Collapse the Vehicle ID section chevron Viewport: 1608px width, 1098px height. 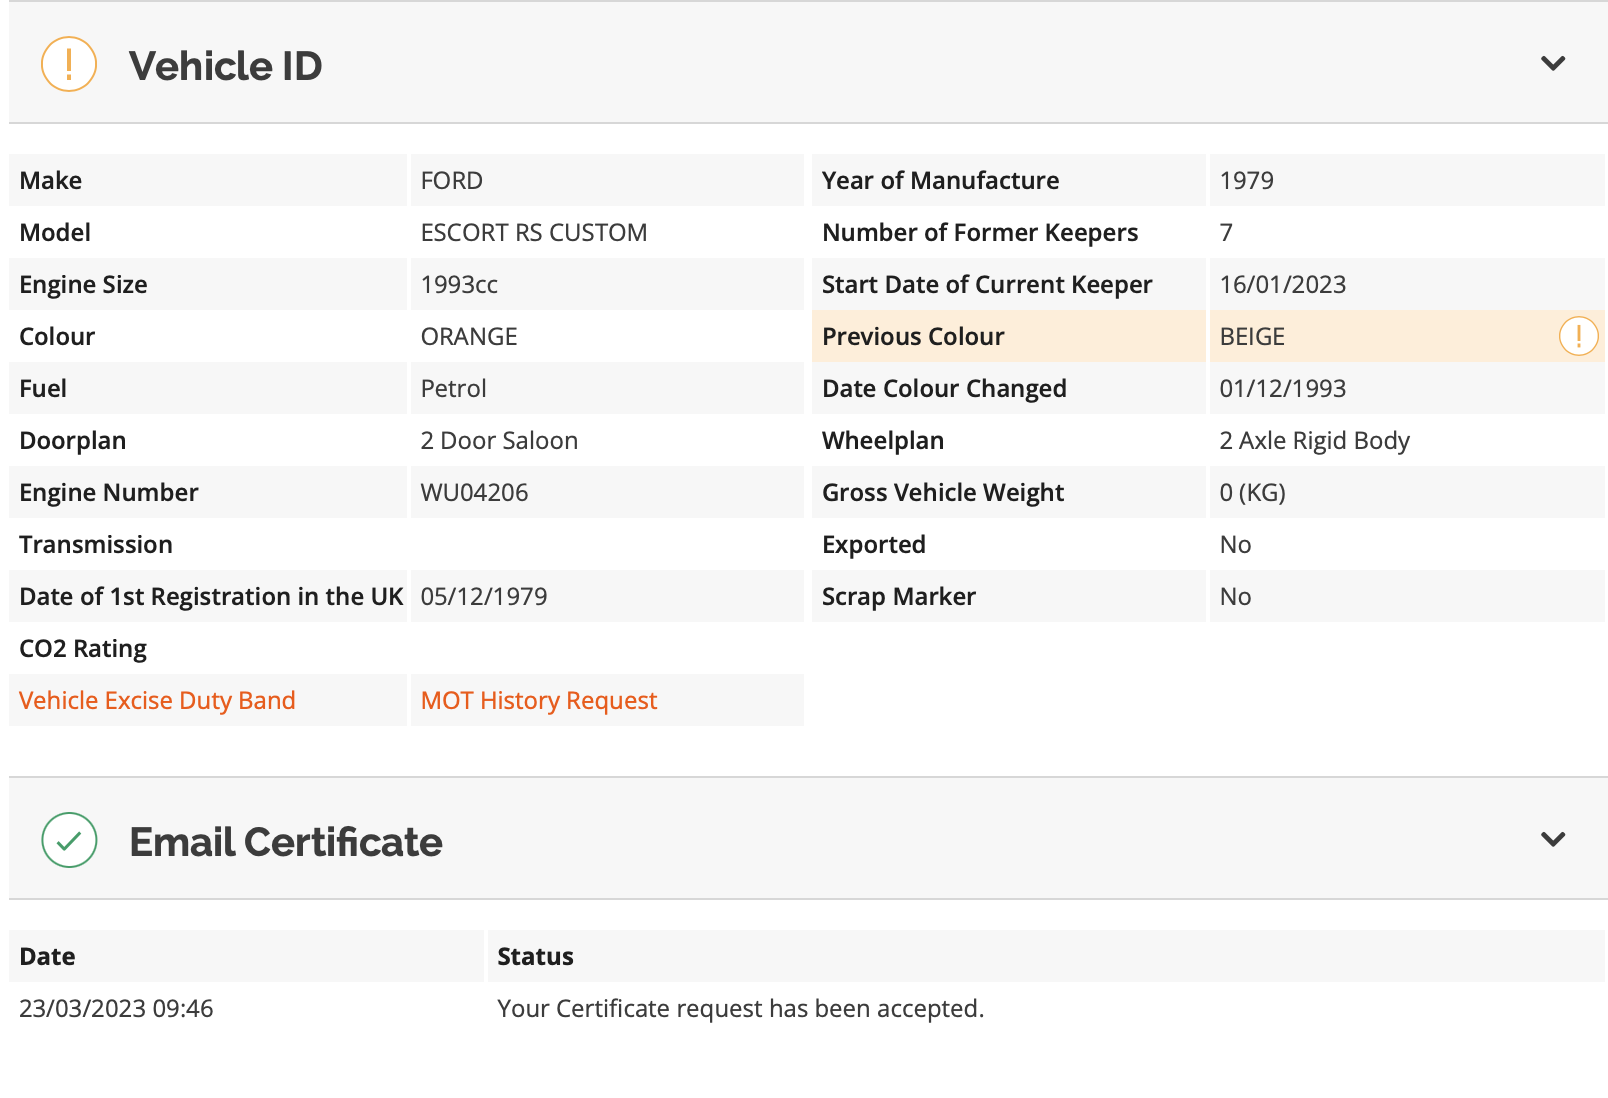[x=1553, y=63]
